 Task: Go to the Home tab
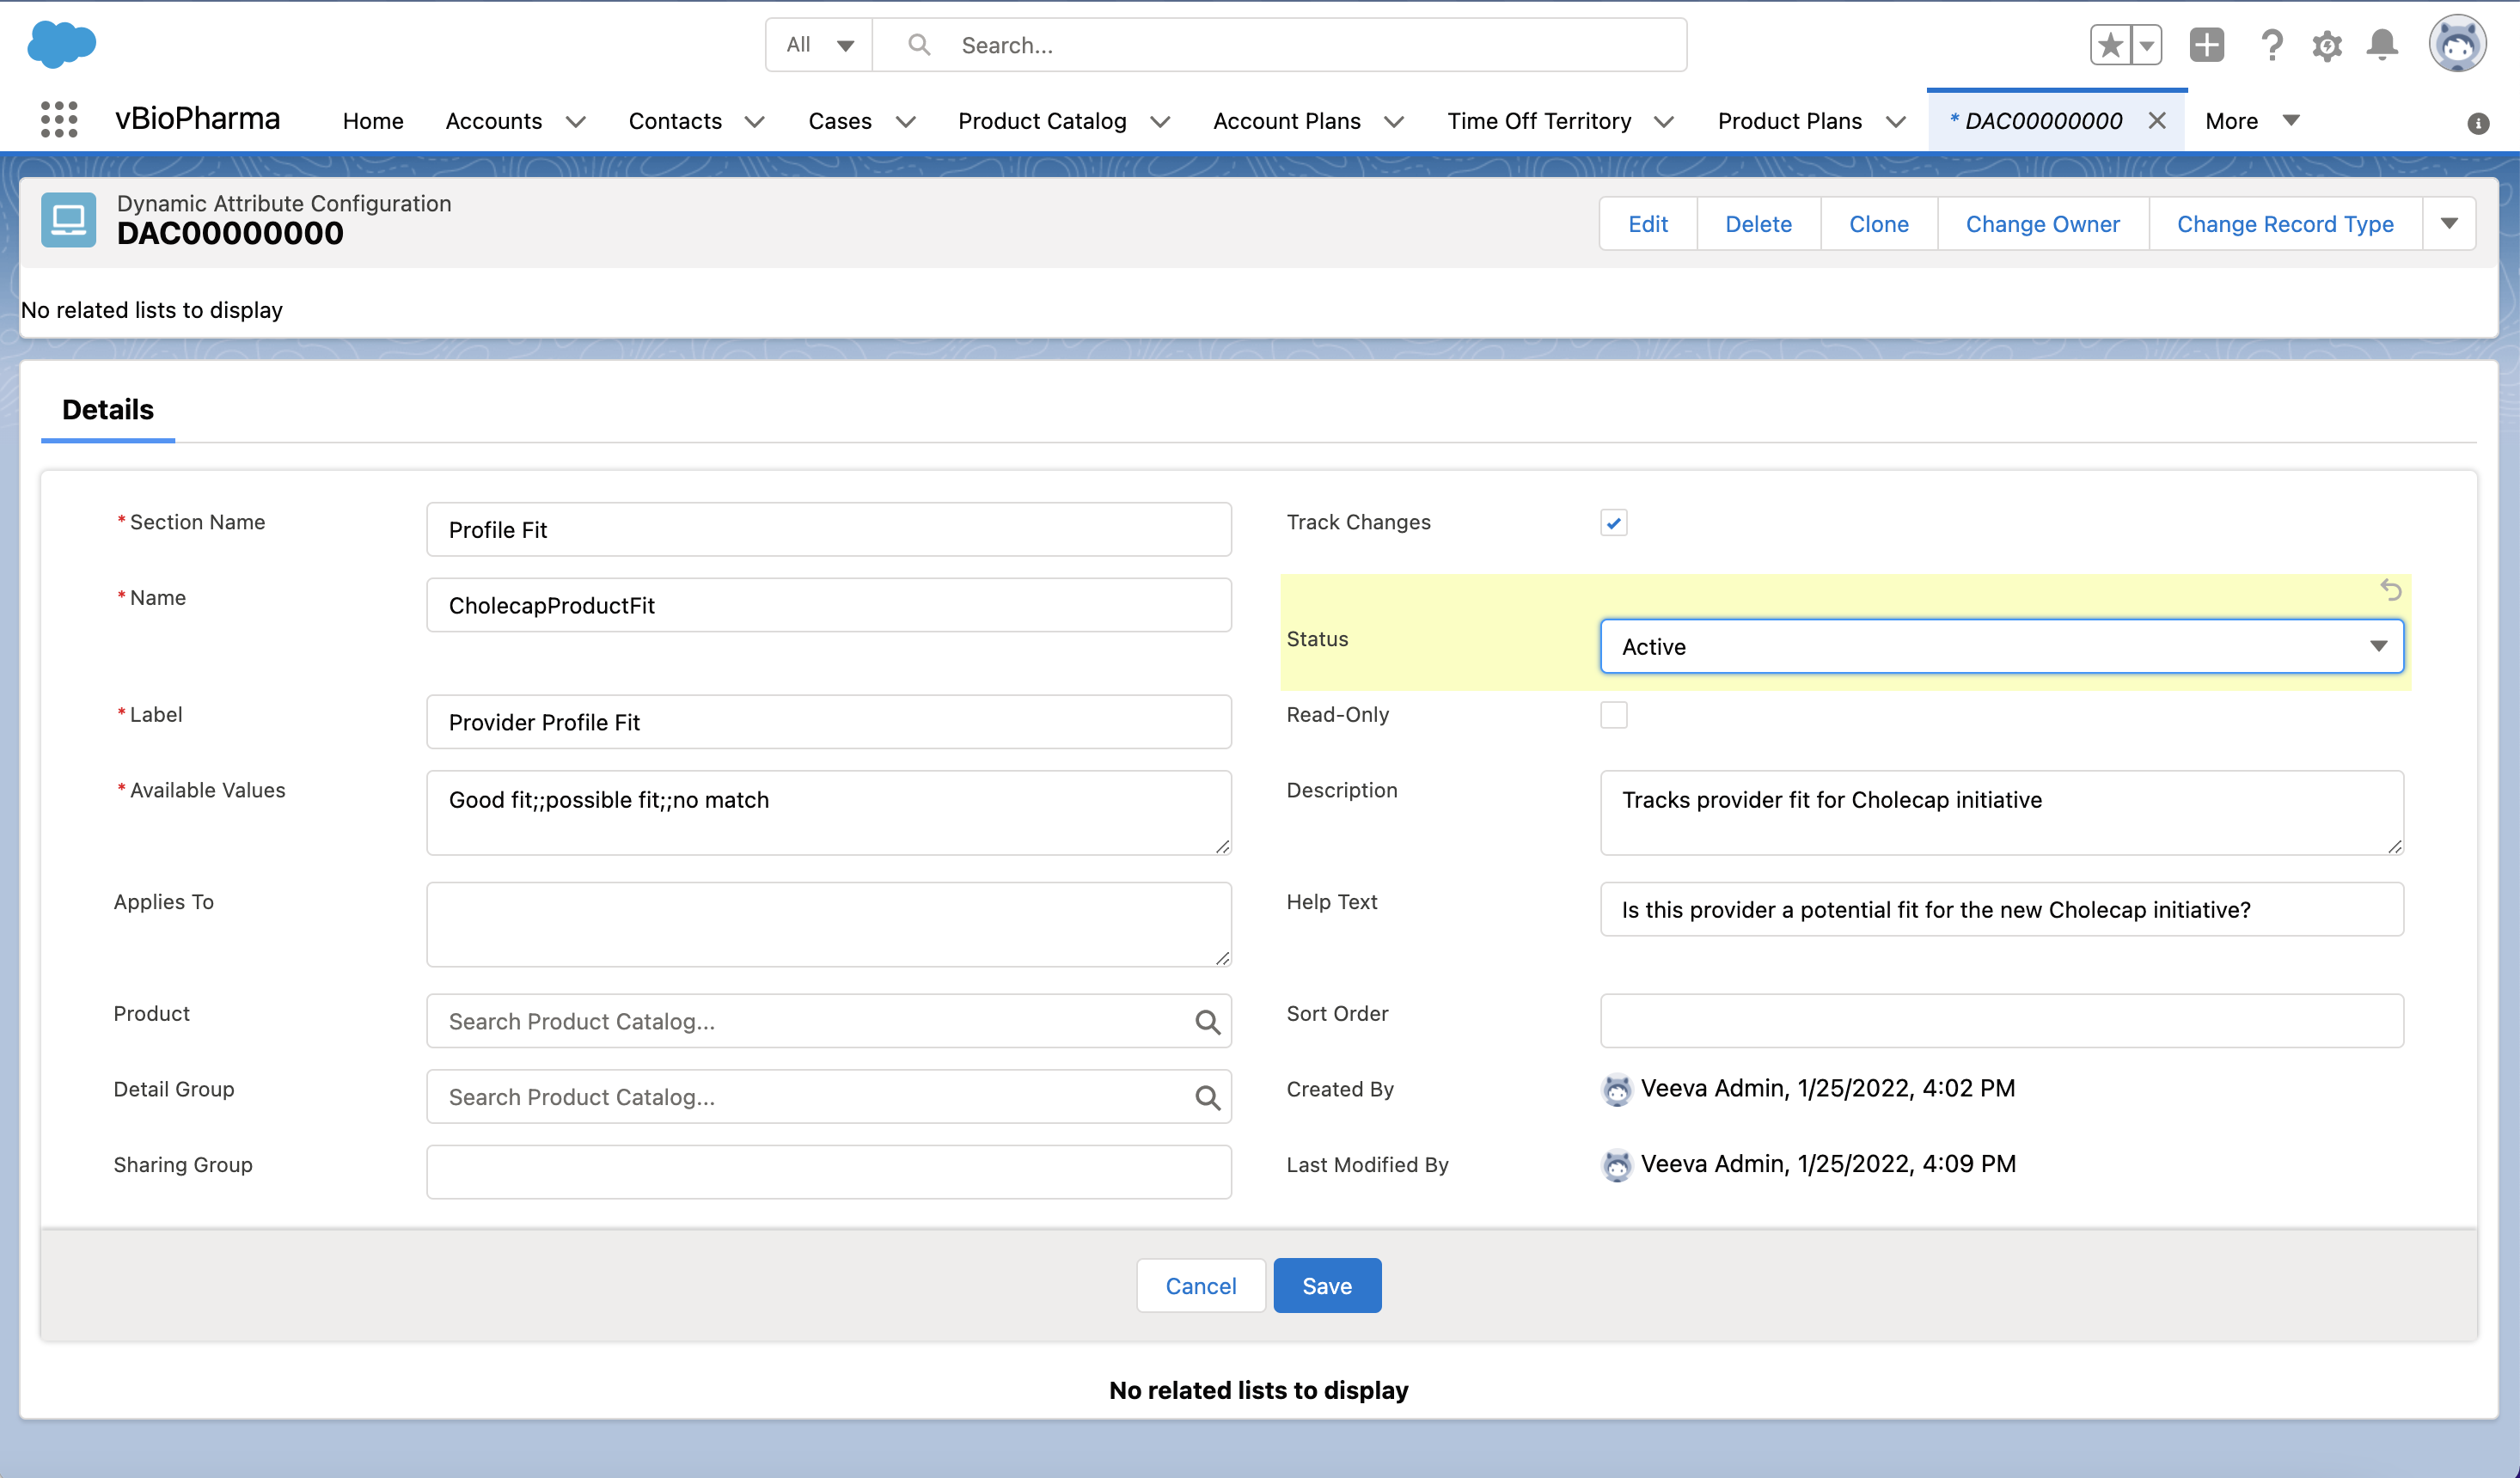373,121
